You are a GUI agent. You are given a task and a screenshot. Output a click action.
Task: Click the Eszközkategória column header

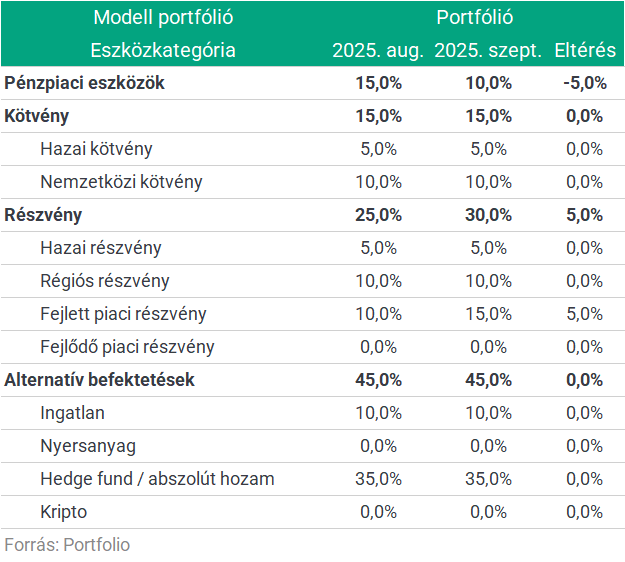click(x=163, y=50)
